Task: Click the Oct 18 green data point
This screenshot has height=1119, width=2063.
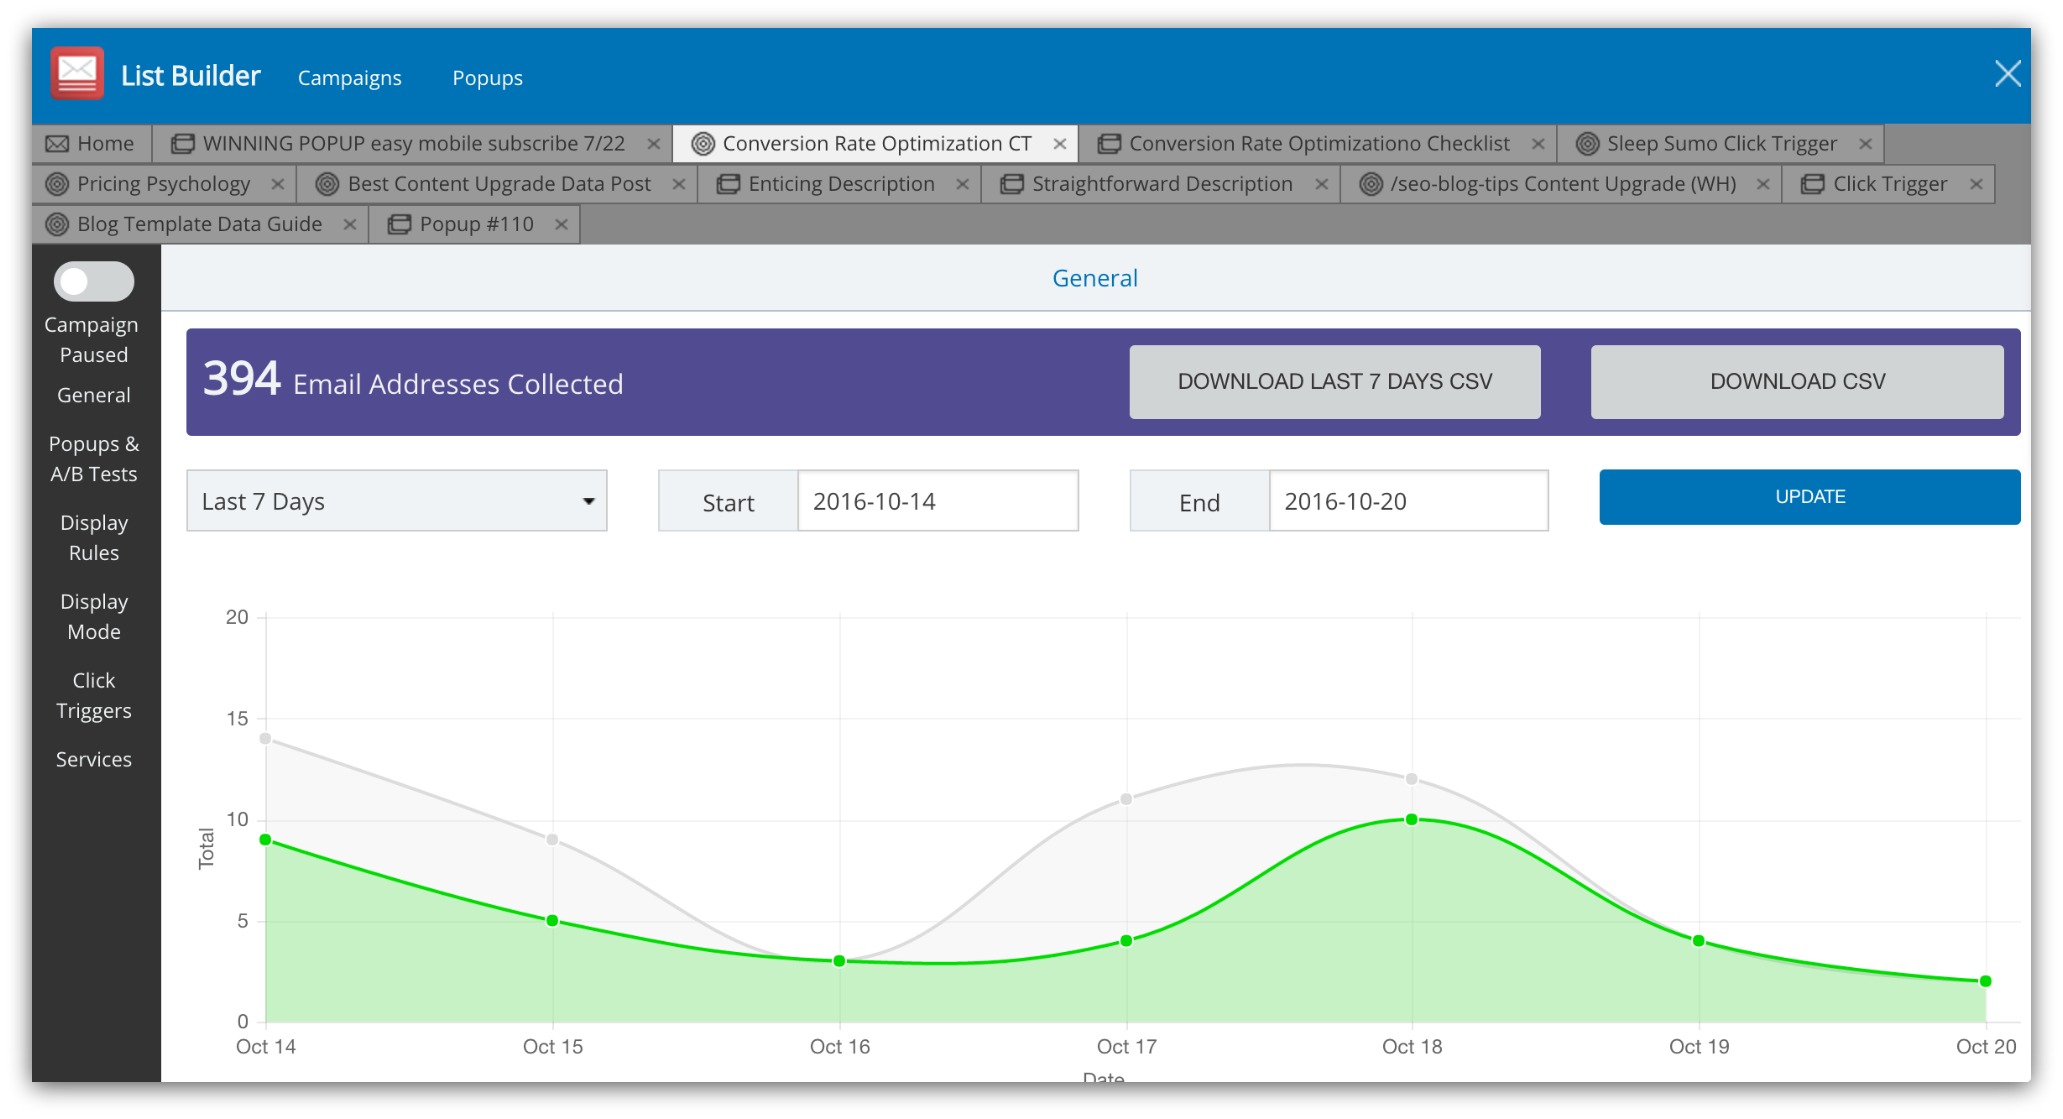Action: (x=1411, y=820)
